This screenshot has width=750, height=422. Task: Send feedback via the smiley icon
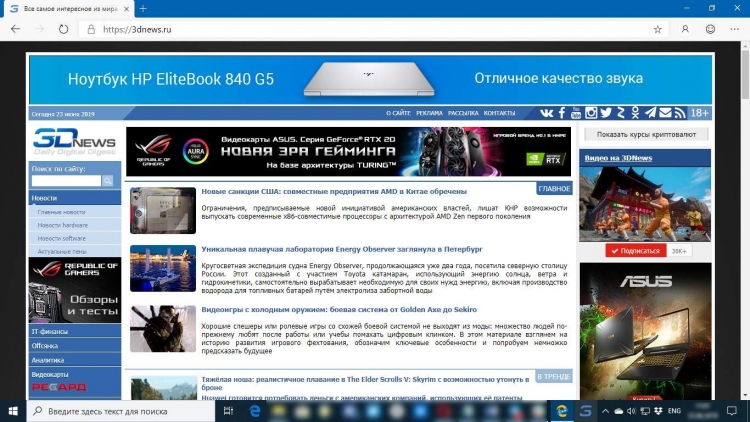pyautogui.click(x=710, y=29)
